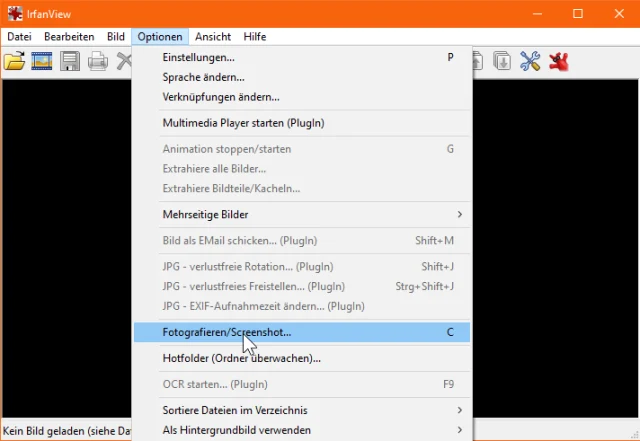Click Bild als EMail schicken... entry
This screenshot has width=640, height=441.
point(302,241)
